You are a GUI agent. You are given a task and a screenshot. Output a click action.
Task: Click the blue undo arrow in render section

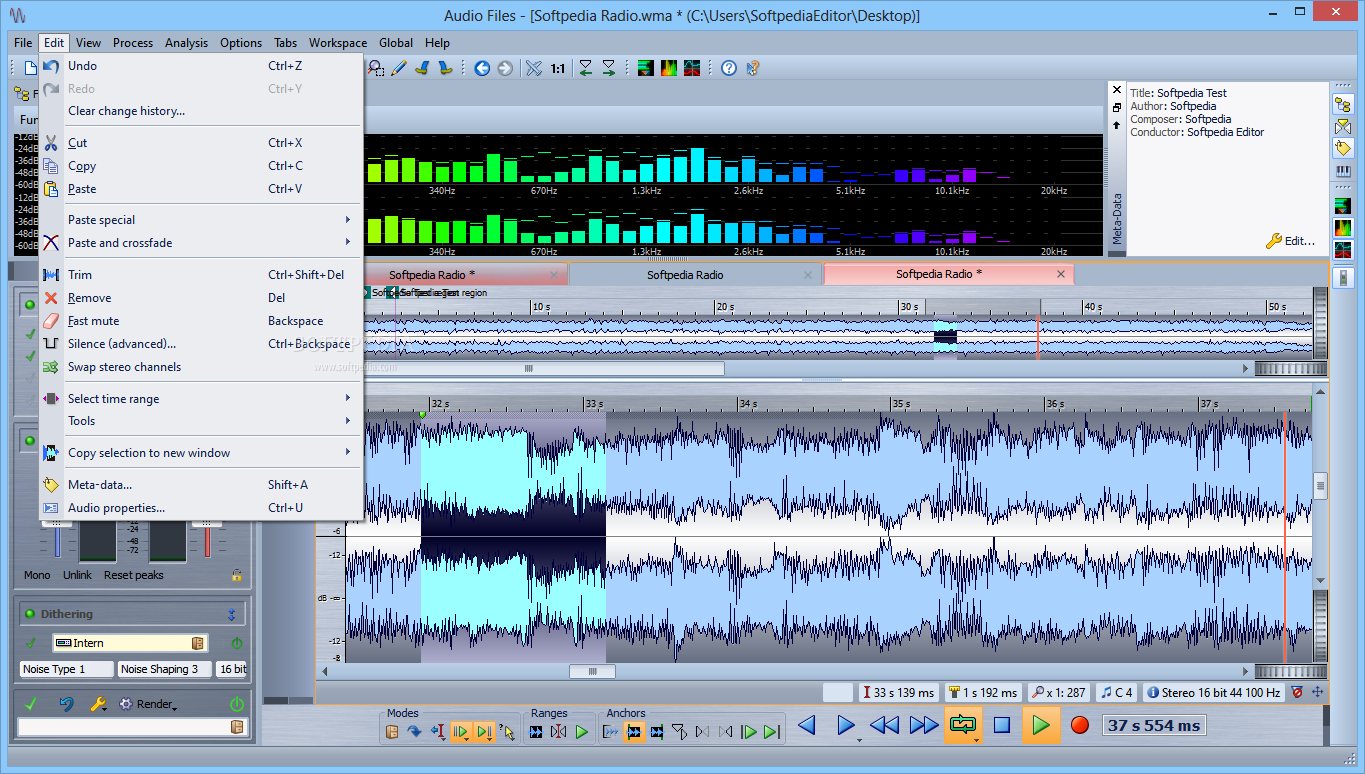coord(66,704)
